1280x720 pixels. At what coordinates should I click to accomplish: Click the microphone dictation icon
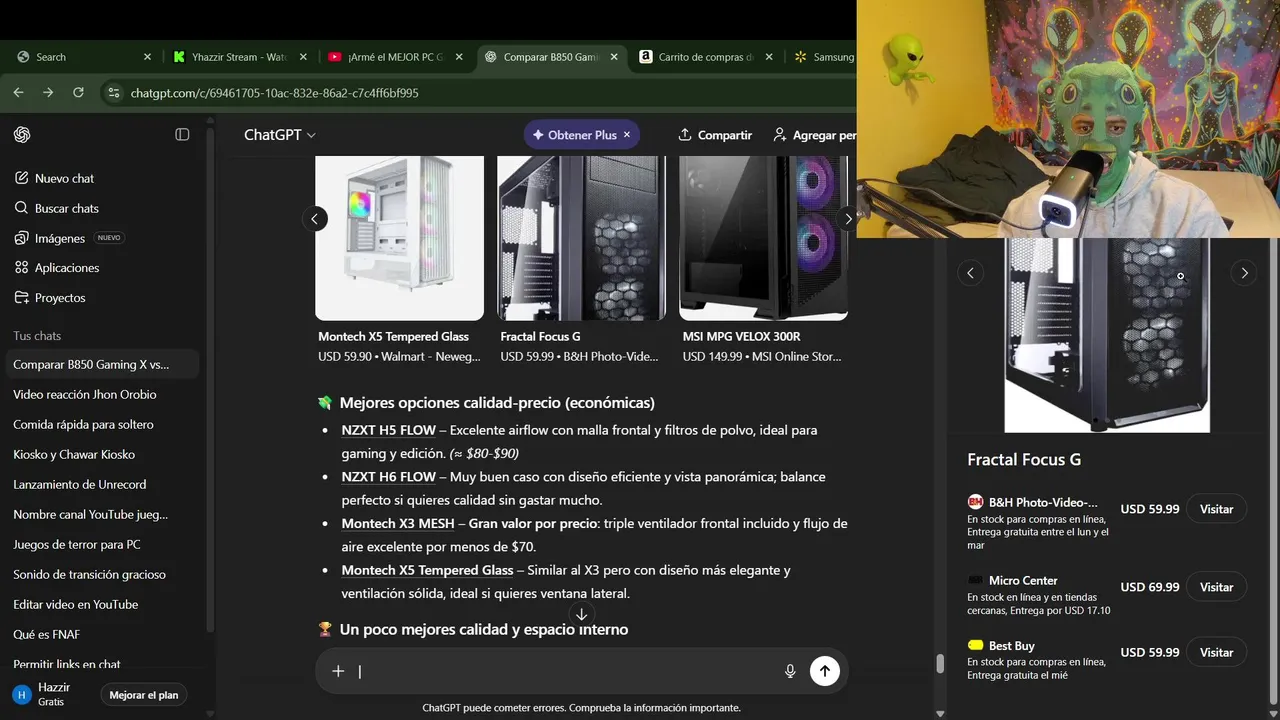coord(790,671)
